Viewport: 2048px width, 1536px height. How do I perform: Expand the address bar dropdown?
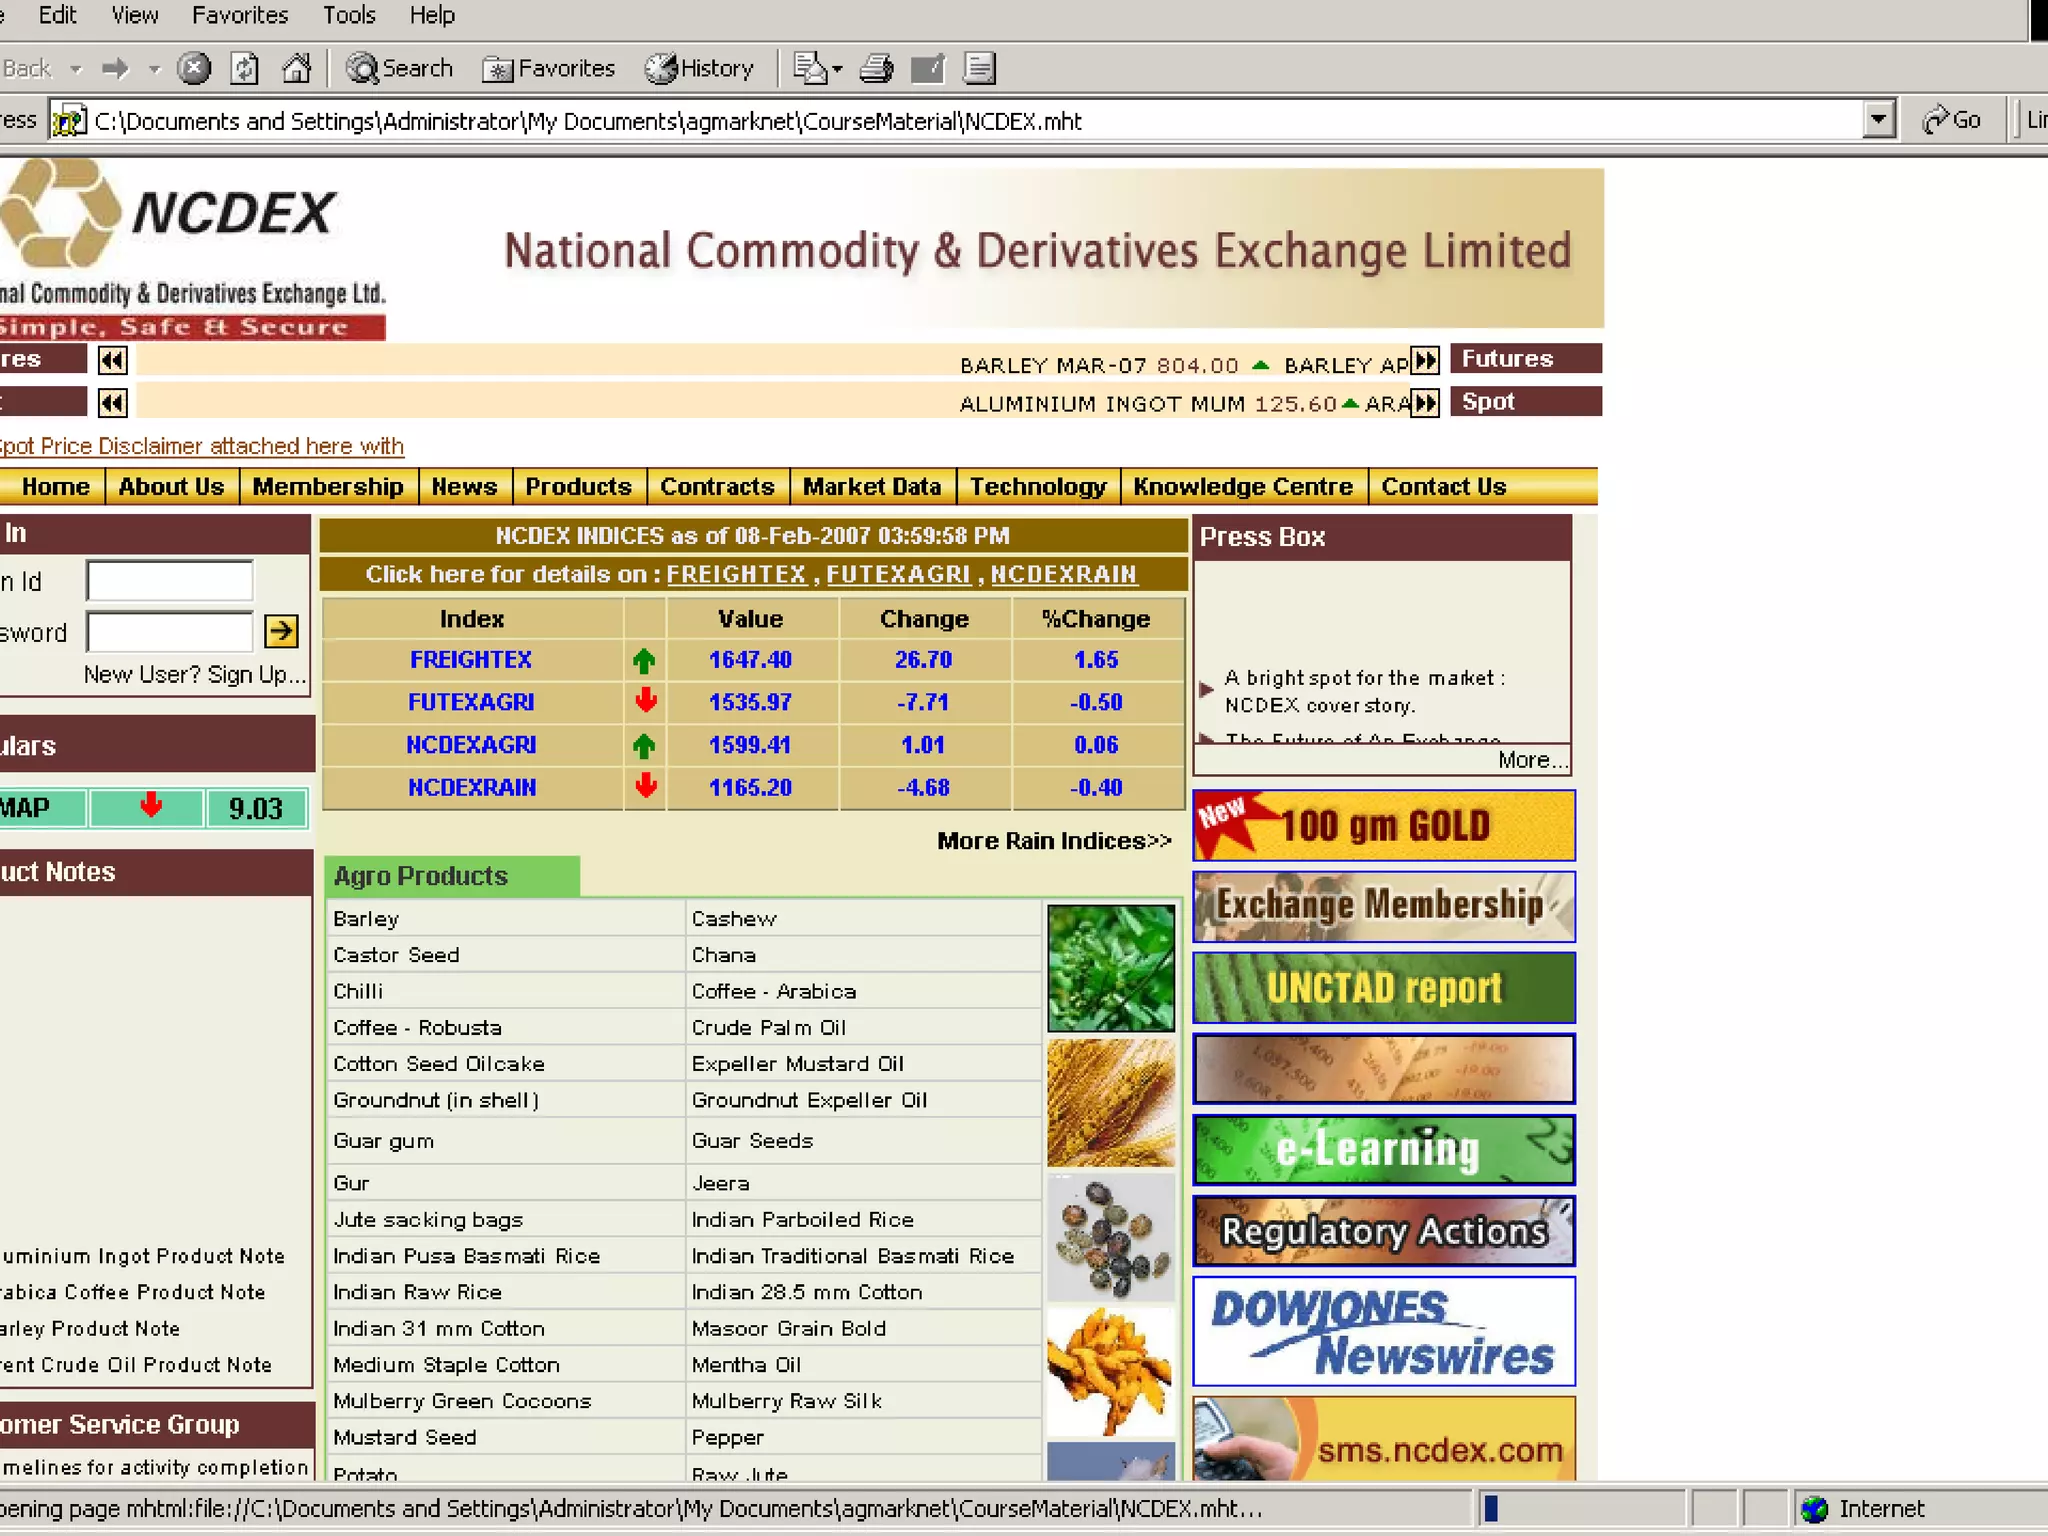(x=1878, y=121)
